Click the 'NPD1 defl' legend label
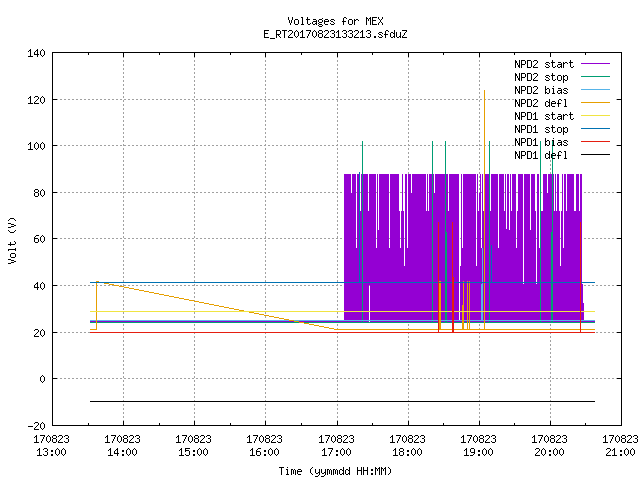This screenshot has width=640, height=480. 541,156
